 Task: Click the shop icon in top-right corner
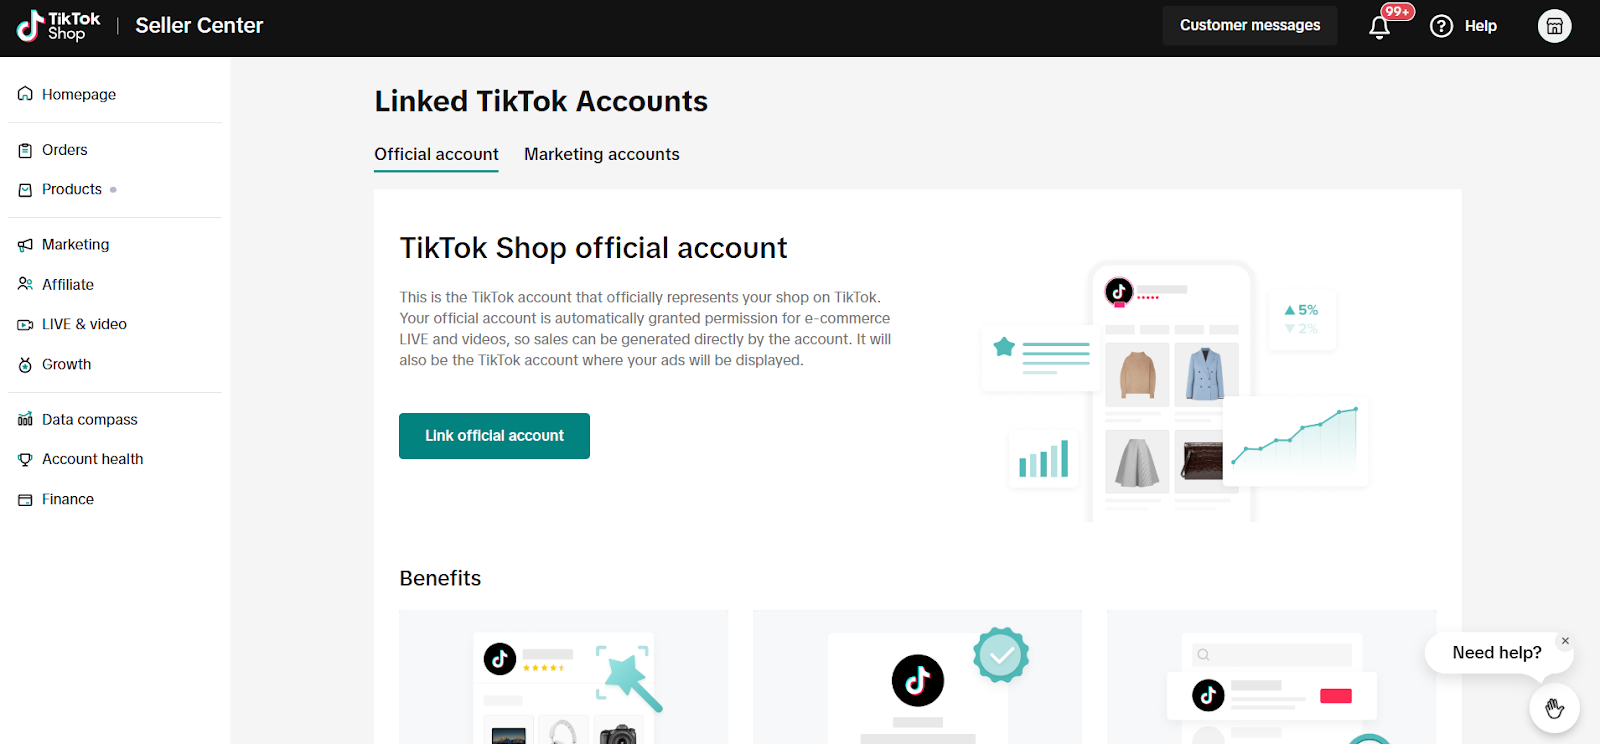point(1554,25)
